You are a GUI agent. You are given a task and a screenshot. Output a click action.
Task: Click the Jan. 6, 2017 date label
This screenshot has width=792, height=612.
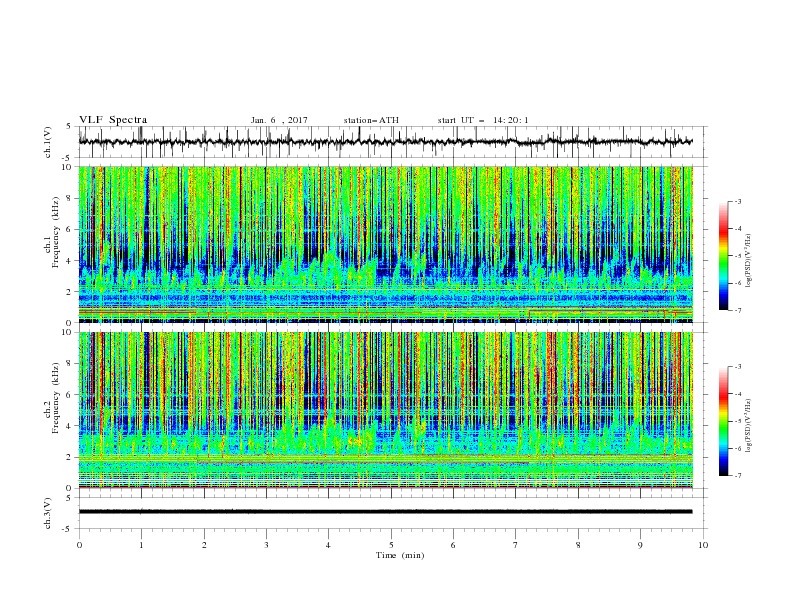click(279, 120)
